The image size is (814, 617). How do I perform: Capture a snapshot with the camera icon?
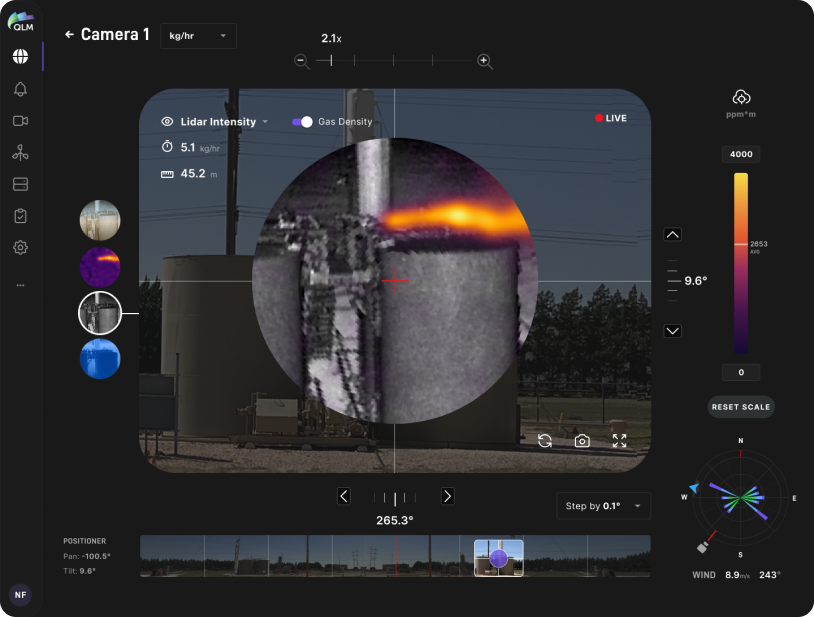(582, 441)
